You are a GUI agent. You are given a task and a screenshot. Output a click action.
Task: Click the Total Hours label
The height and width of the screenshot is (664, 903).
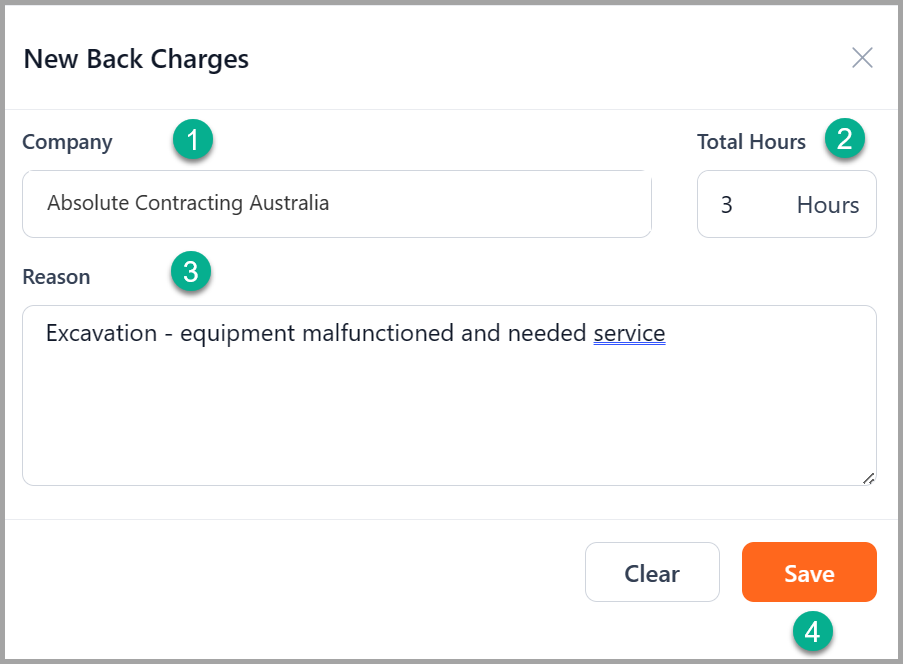[752, 142]
